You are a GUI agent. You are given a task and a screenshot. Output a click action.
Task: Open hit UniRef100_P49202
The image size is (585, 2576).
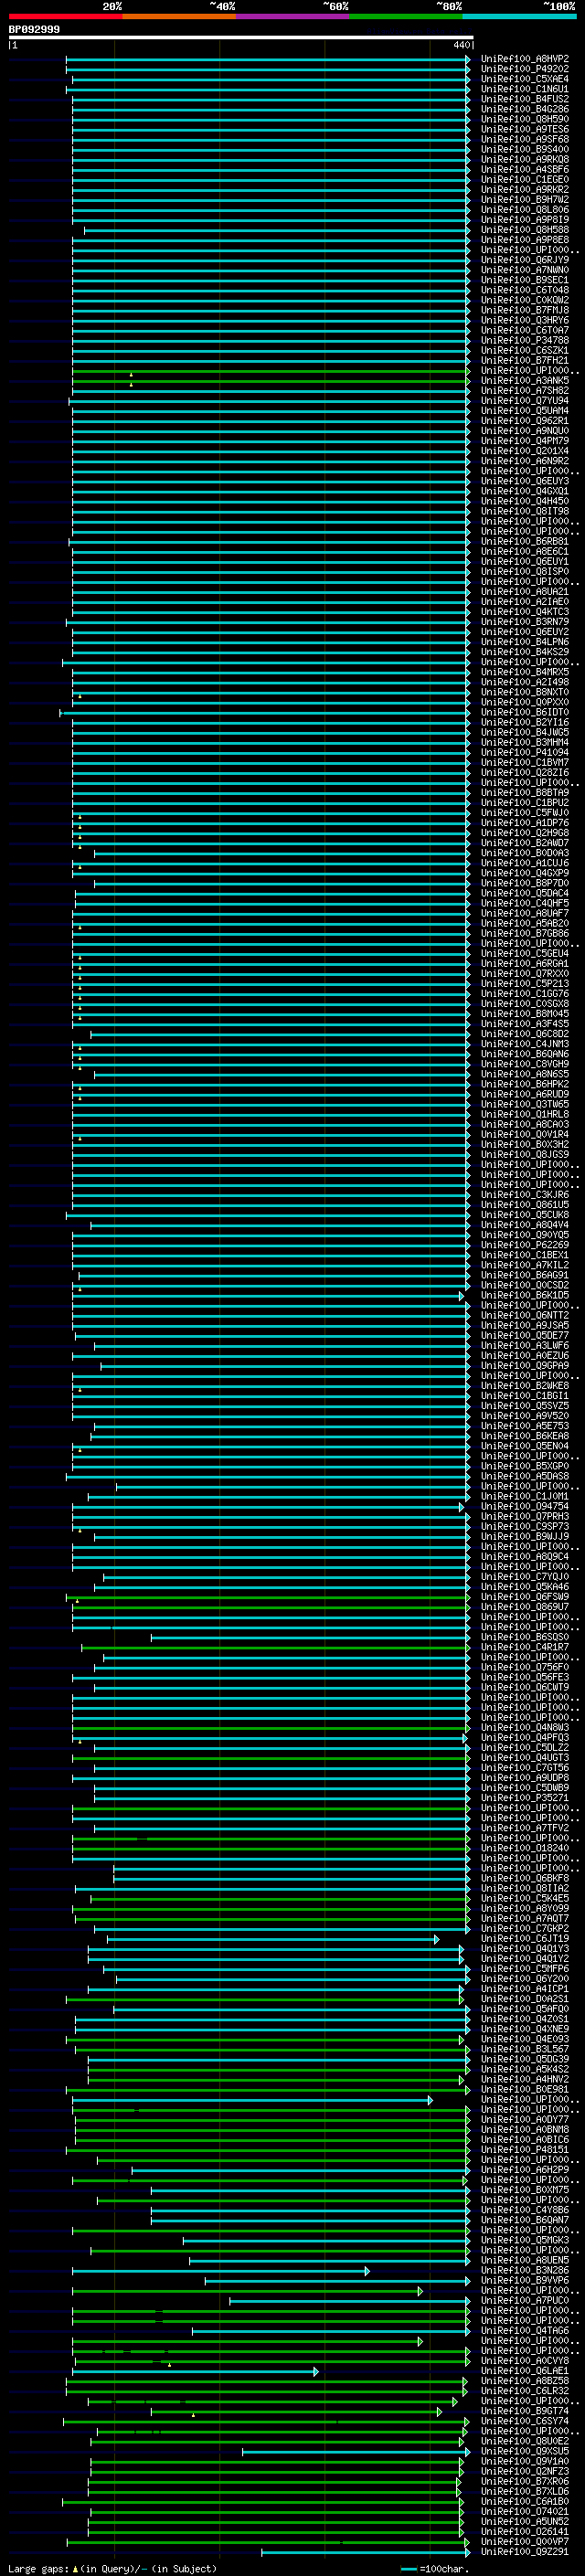click(x=525, y=69)
